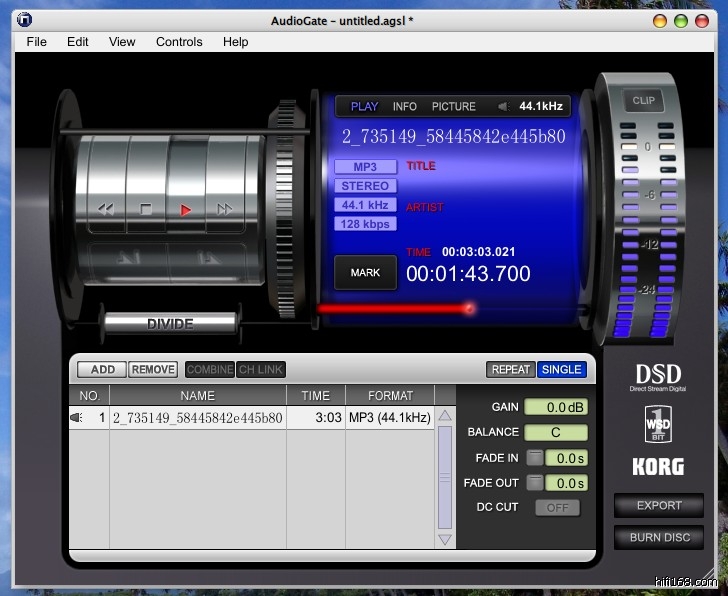The height and width of the screenshot is (596, 728).
Task: Enable the FADE OUT switch
Action: pyautogui.click(x=535, y=483)
